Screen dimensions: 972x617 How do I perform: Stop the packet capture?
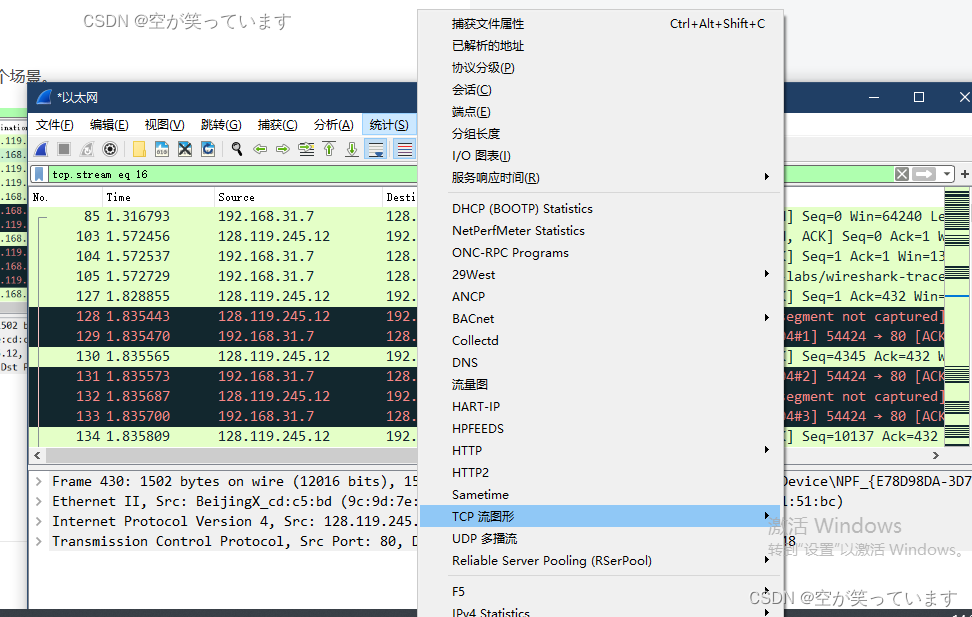[x=64, y=148]
